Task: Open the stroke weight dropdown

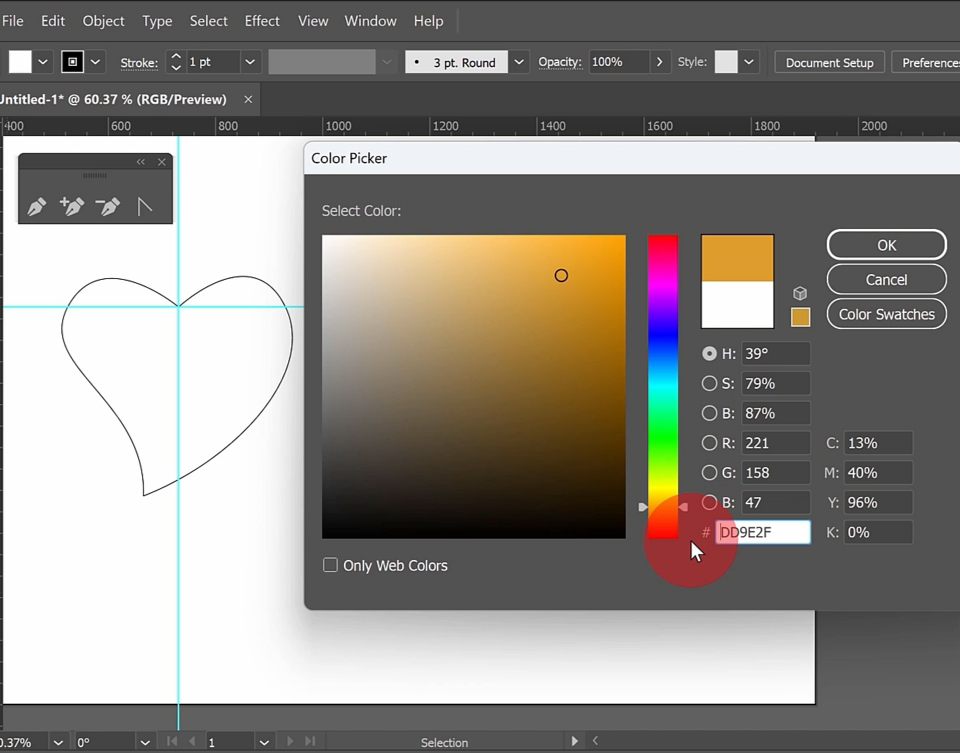Action: tap(250, 62)
